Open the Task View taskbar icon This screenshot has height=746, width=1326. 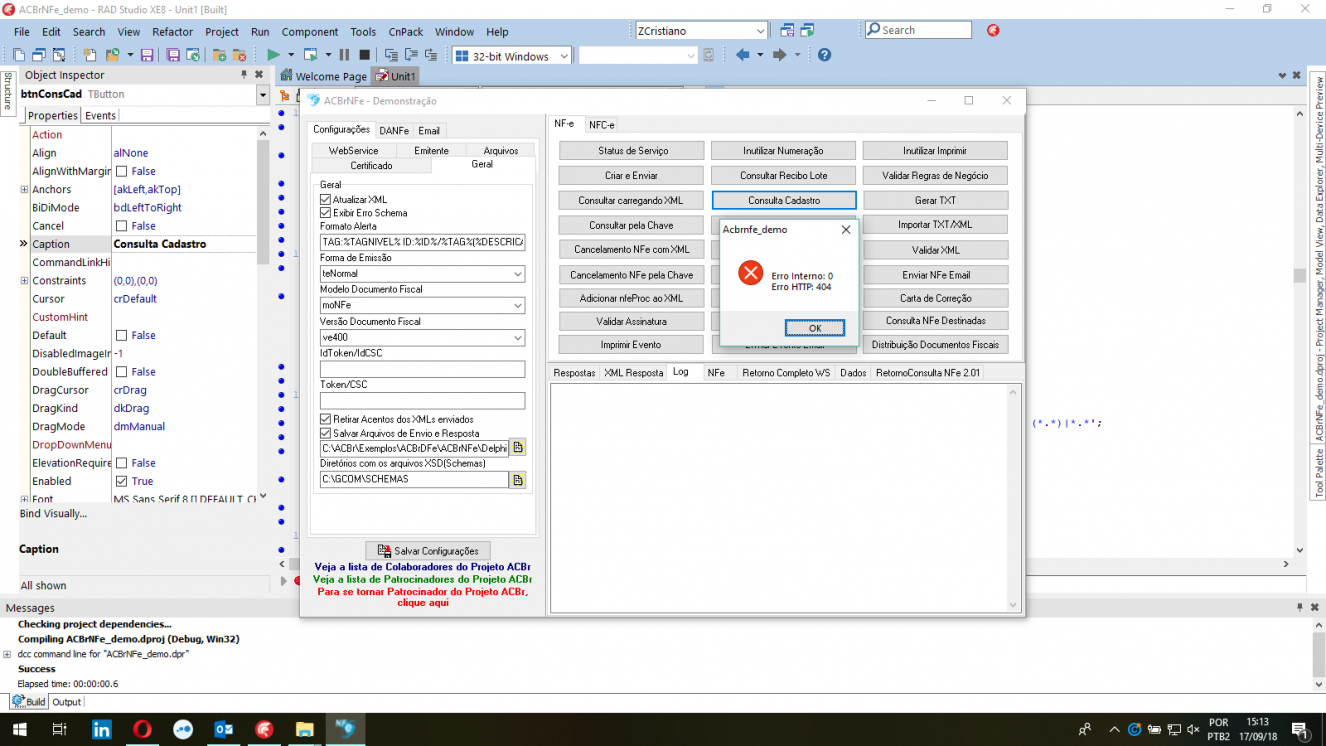tap(60, 729)
